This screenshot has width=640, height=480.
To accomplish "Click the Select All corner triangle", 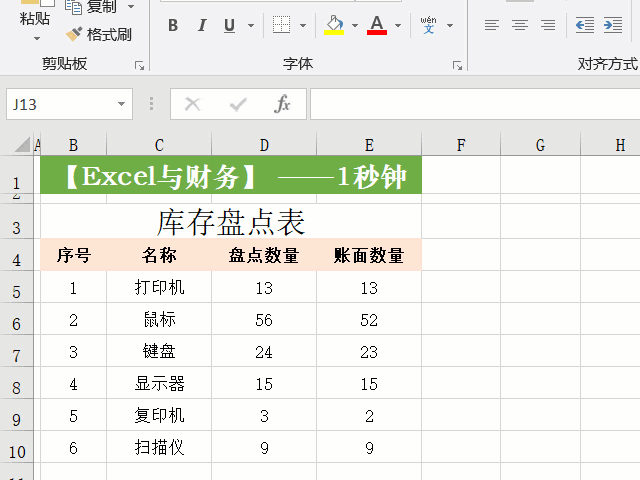I will 22,146.
